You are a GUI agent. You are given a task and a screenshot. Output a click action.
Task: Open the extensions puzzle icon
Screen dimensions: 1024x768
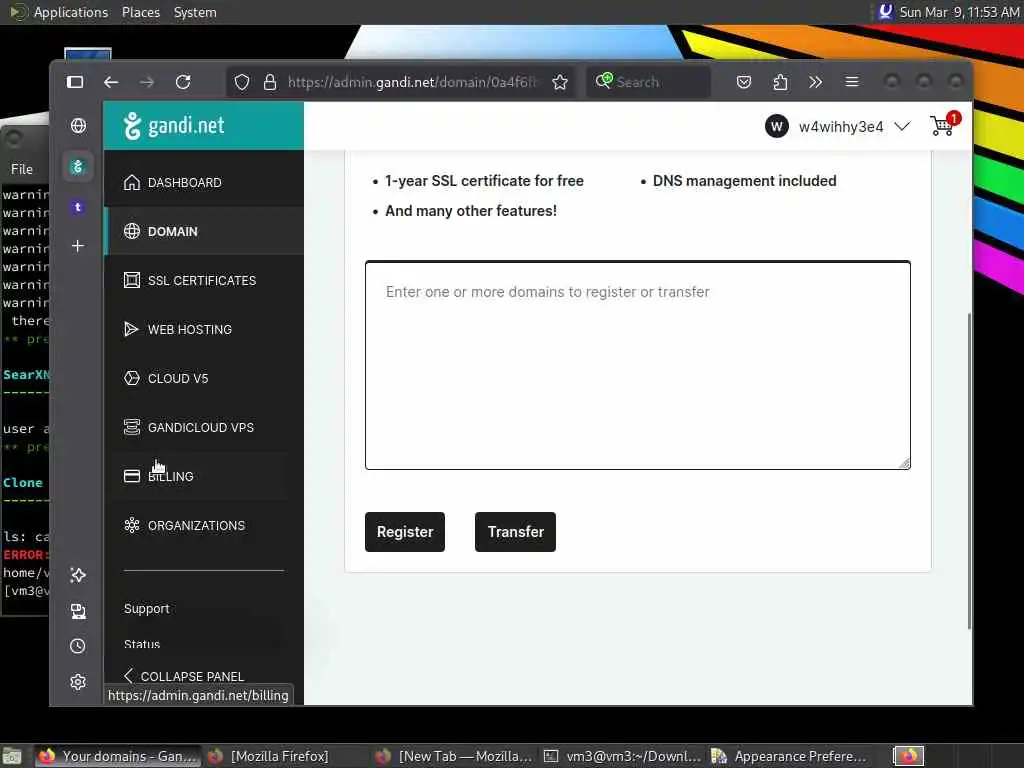780,82
